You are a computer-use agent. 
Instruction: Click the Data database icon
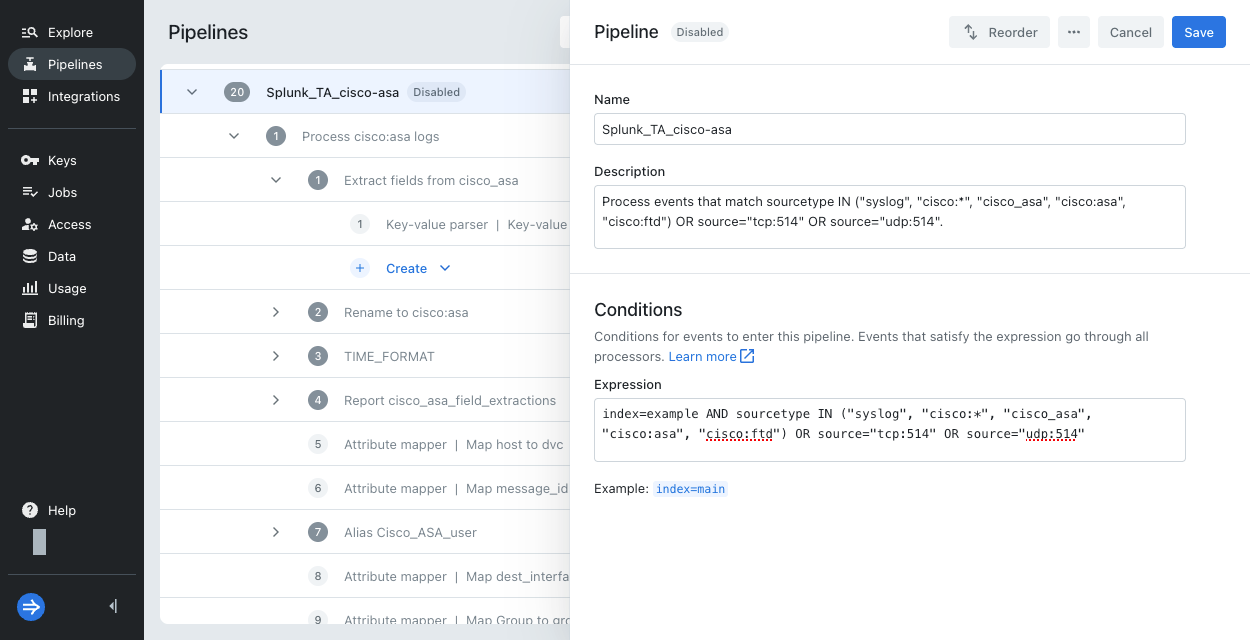[30, 256]
